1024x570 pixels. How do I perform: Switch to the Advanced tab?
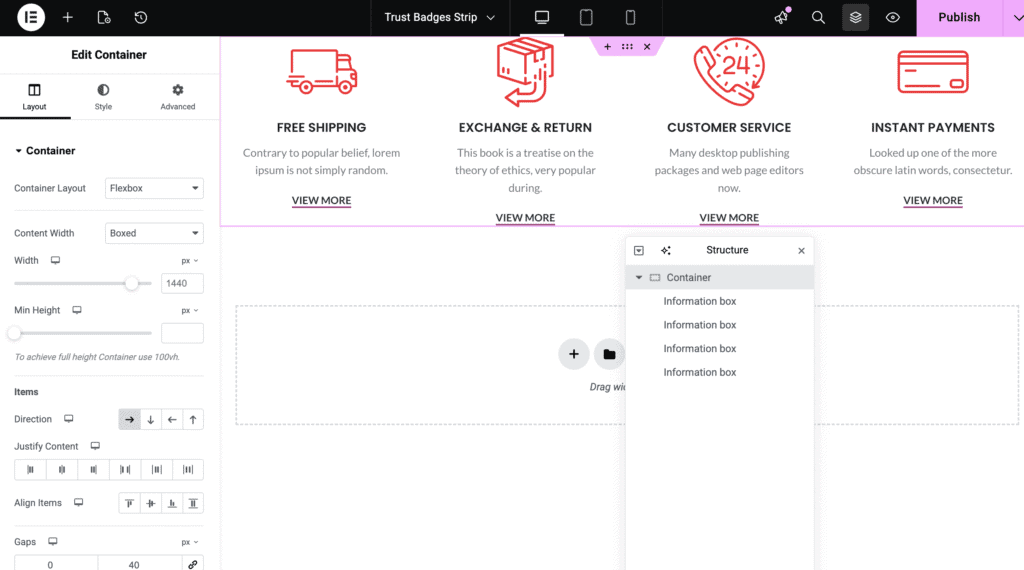pyautogui.click(x=178, y=97)
